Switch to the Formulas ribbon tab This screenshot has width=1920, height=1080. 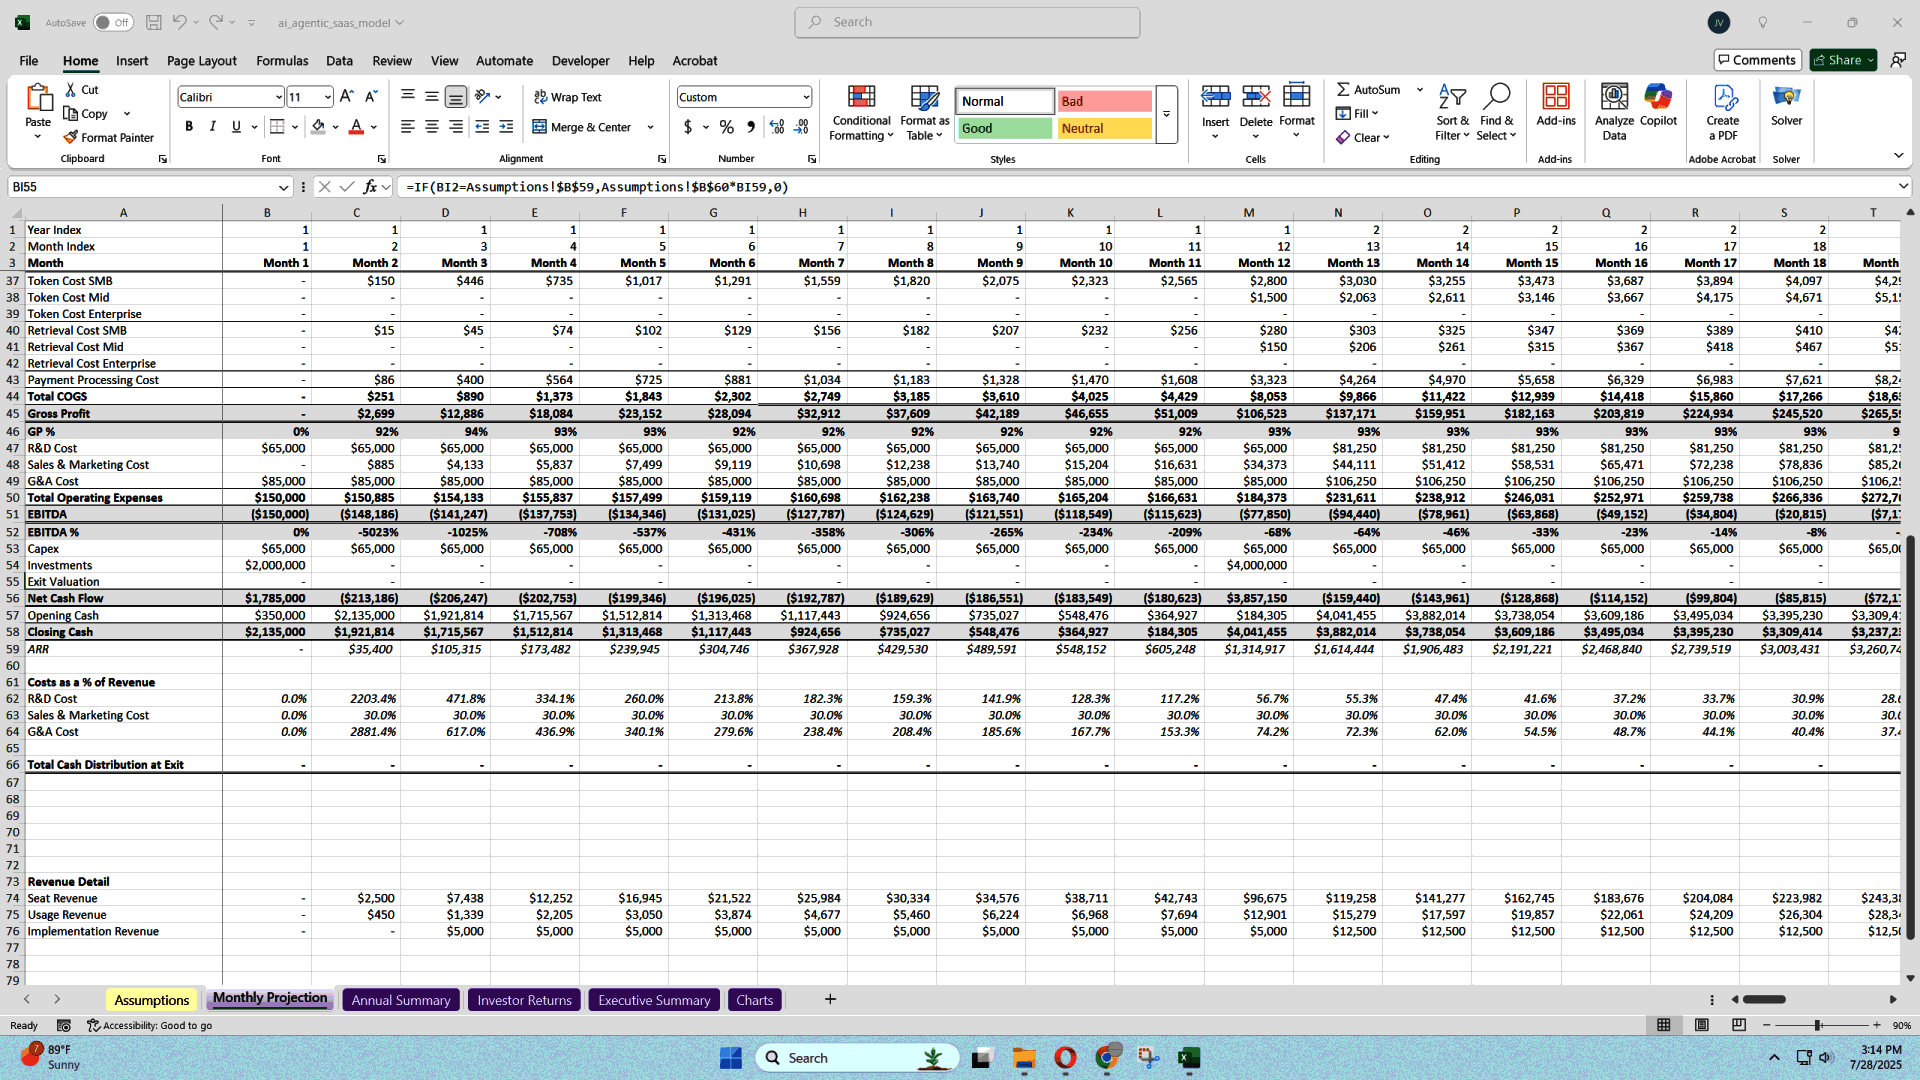[x=282, y=60]
